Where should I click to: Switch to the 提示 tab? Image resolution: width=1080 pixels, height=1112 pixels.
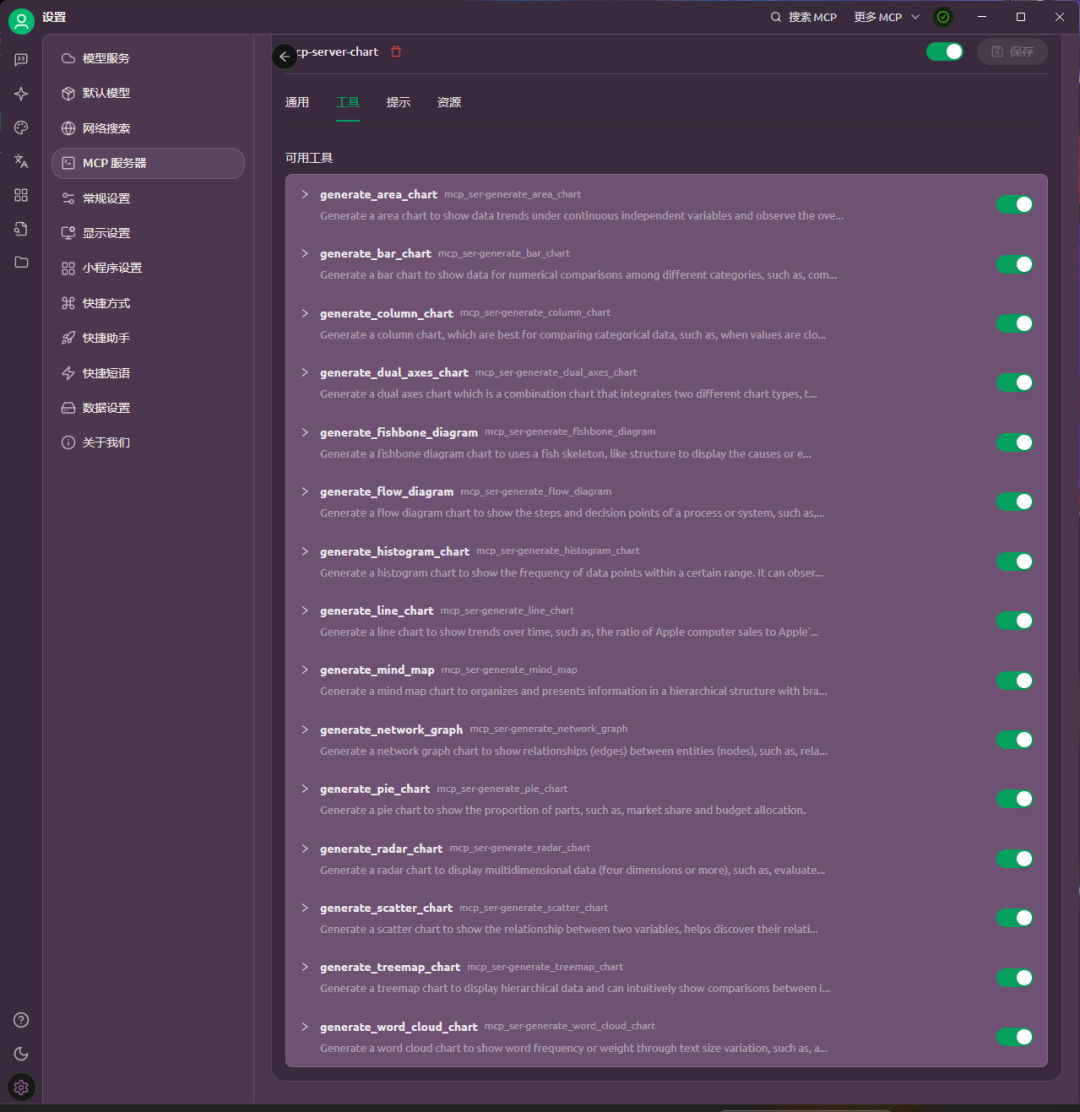[399, 102]
